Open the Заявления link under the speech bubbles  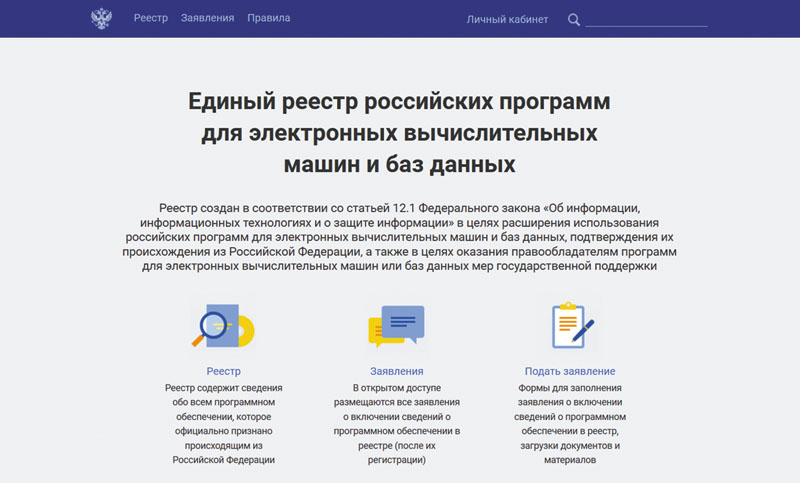tap(396, 371)
